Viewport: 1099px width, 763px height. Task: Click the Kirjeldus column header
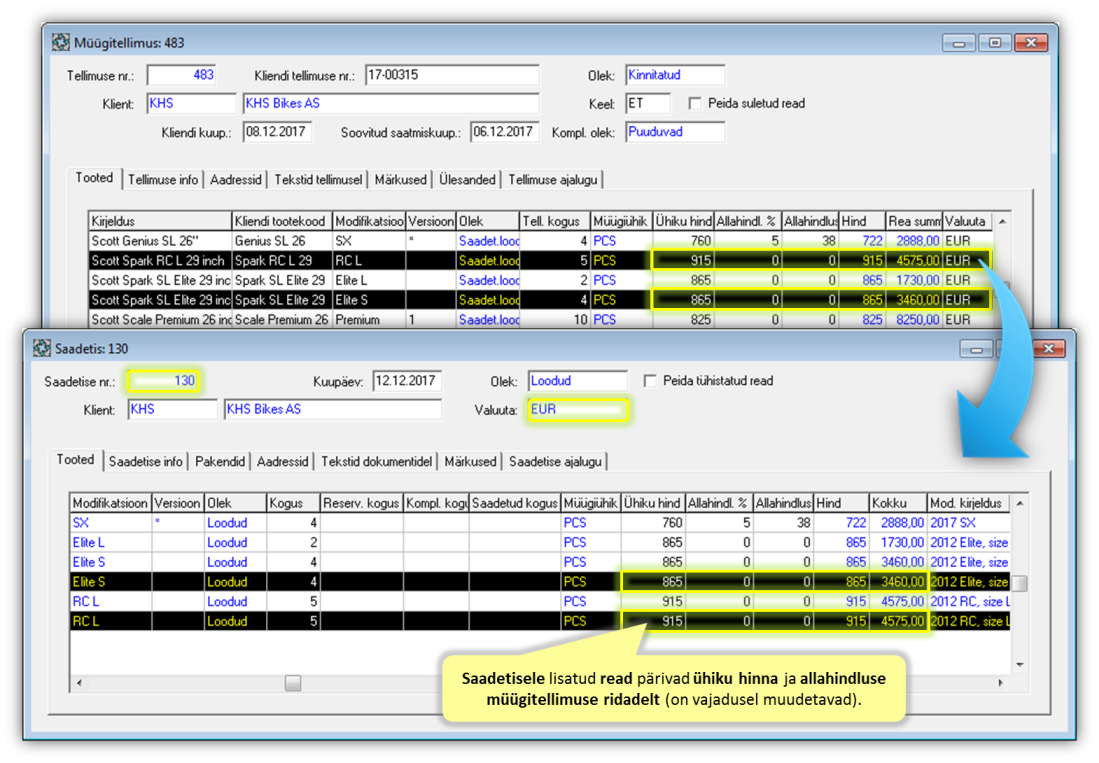point(160,221)
